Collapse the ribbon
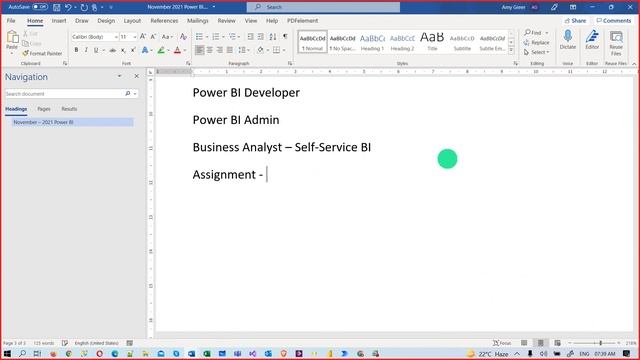The width and height of the screenshot is (640, 360). point(634,64)
